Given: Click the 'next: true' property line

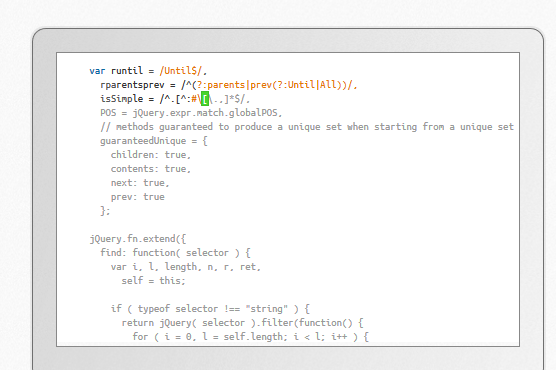Looking at the screenshot, I should point(140,183).
